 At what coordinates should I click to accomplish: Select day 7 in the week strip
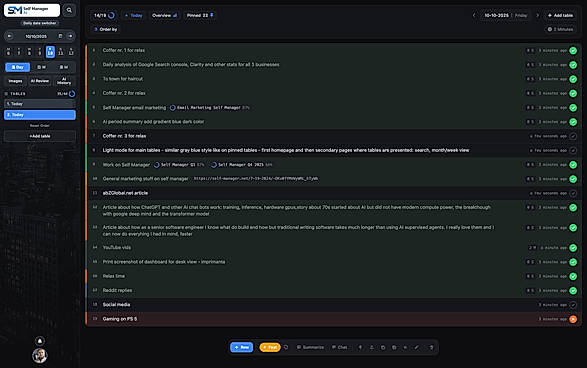pos(19,52)
